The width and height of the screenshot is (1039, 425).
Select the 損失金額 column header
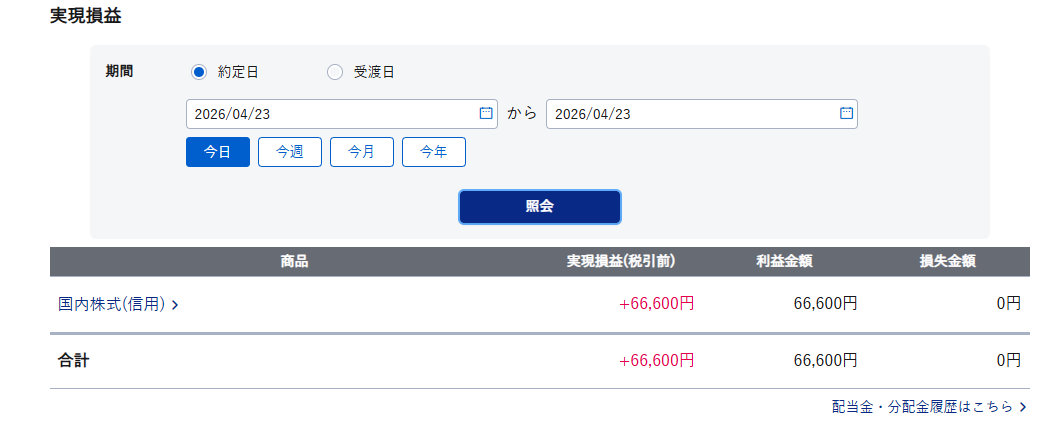click(947, 262)
